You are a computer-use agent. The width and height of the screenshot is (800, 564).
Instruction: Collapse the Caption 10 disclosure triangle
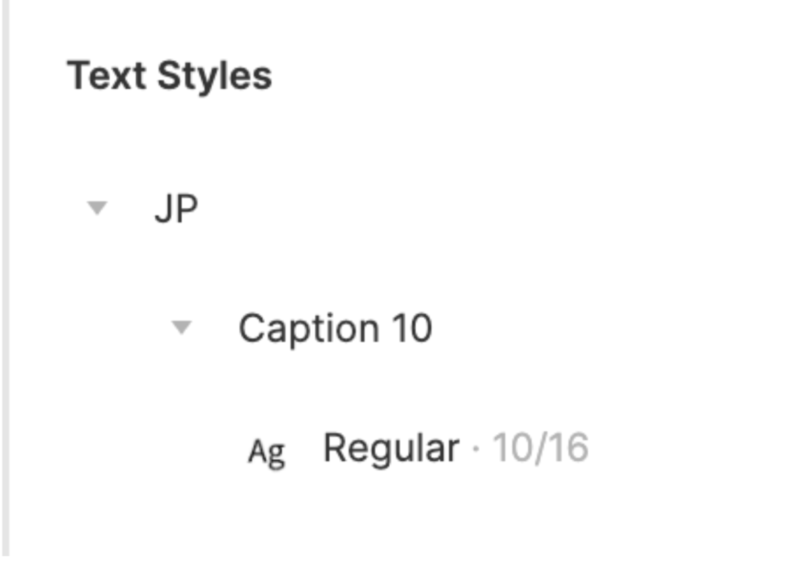click(x=181, y=327)
